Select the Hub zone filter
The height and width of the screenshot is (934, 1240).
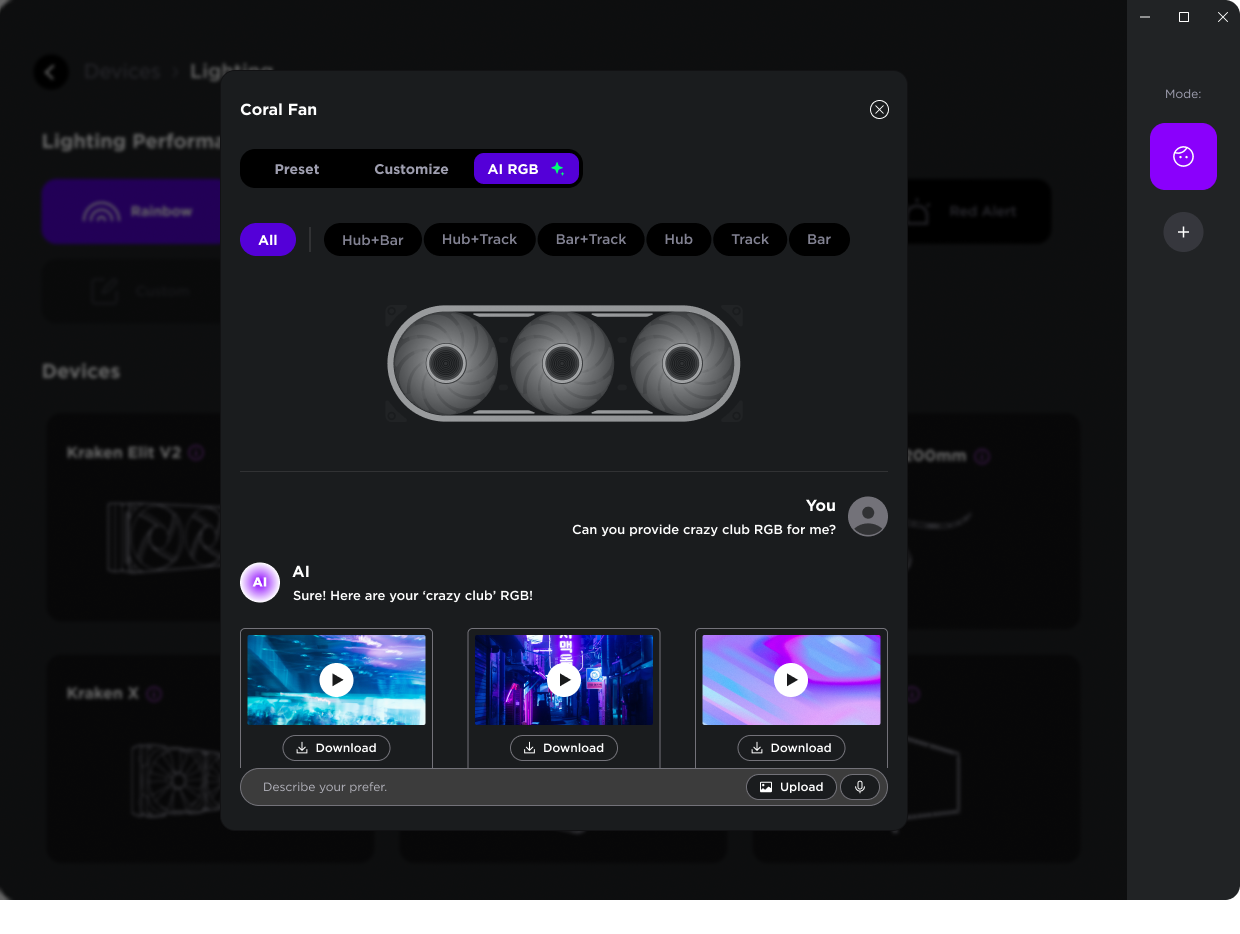click(679, 240)
